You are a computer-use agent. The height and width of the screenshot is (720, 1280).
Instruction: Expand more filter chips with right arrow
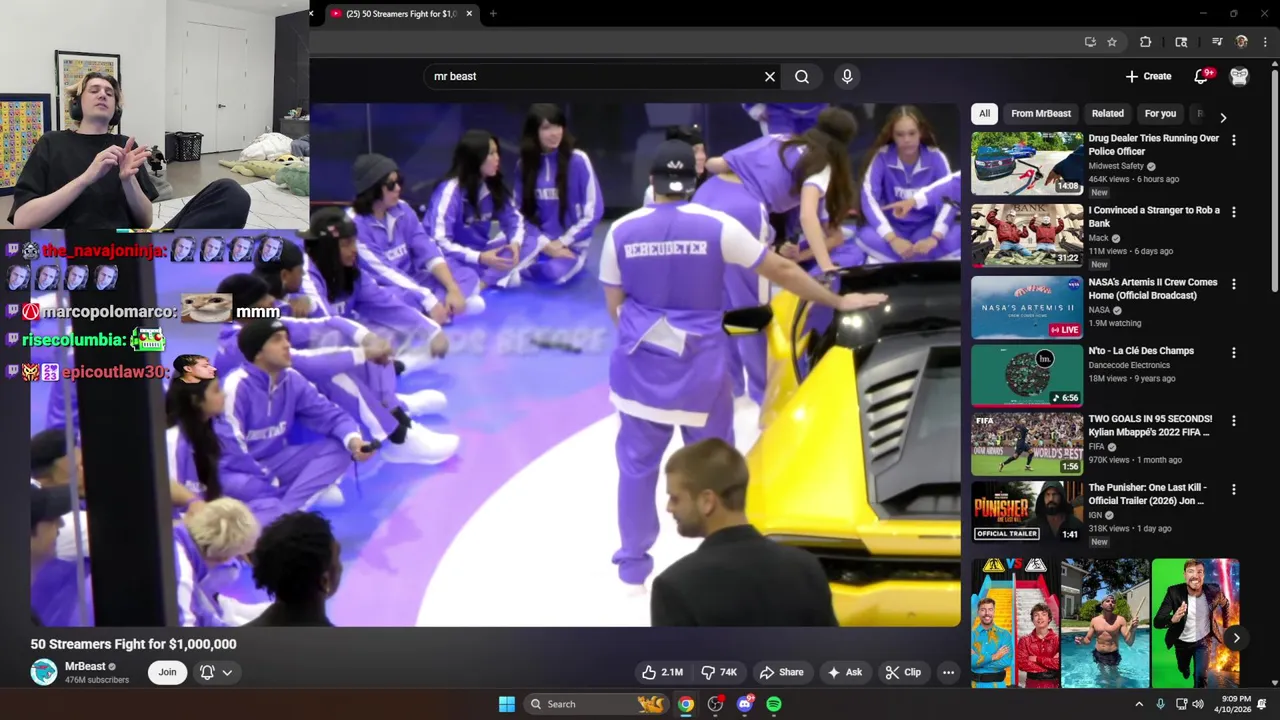coord(1223,117)
